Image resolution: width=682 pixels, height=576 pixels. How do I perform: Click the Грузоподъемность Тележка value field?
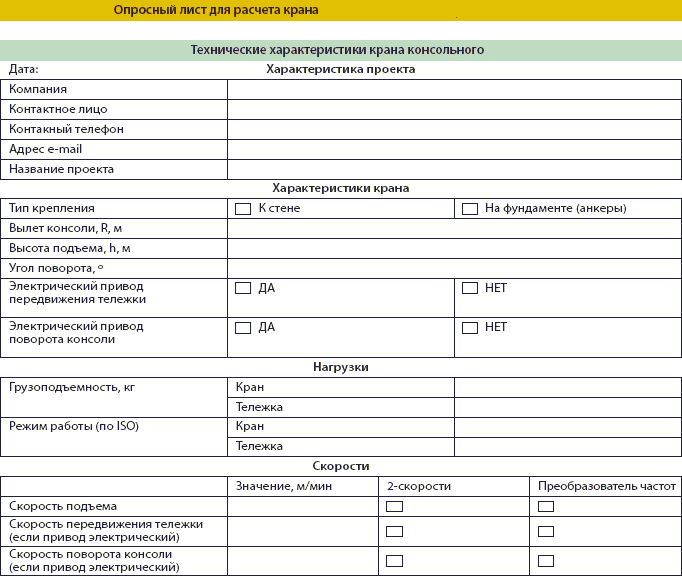(568, 408)
